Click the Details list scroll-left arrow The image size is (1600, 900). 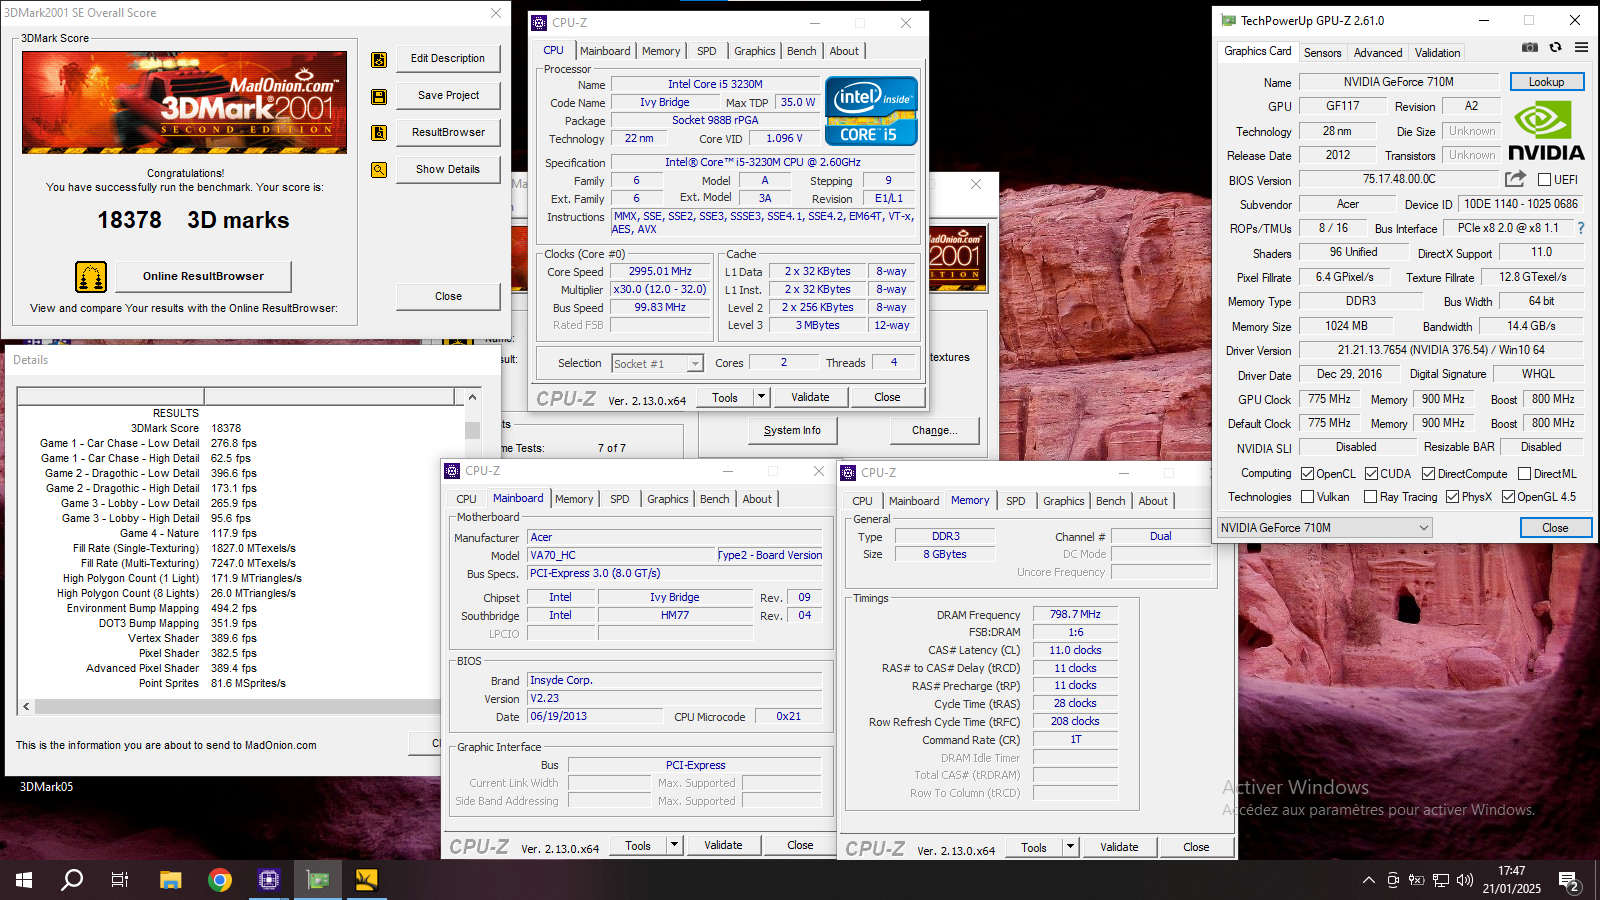pyautogui.click(x=26, y=706)
